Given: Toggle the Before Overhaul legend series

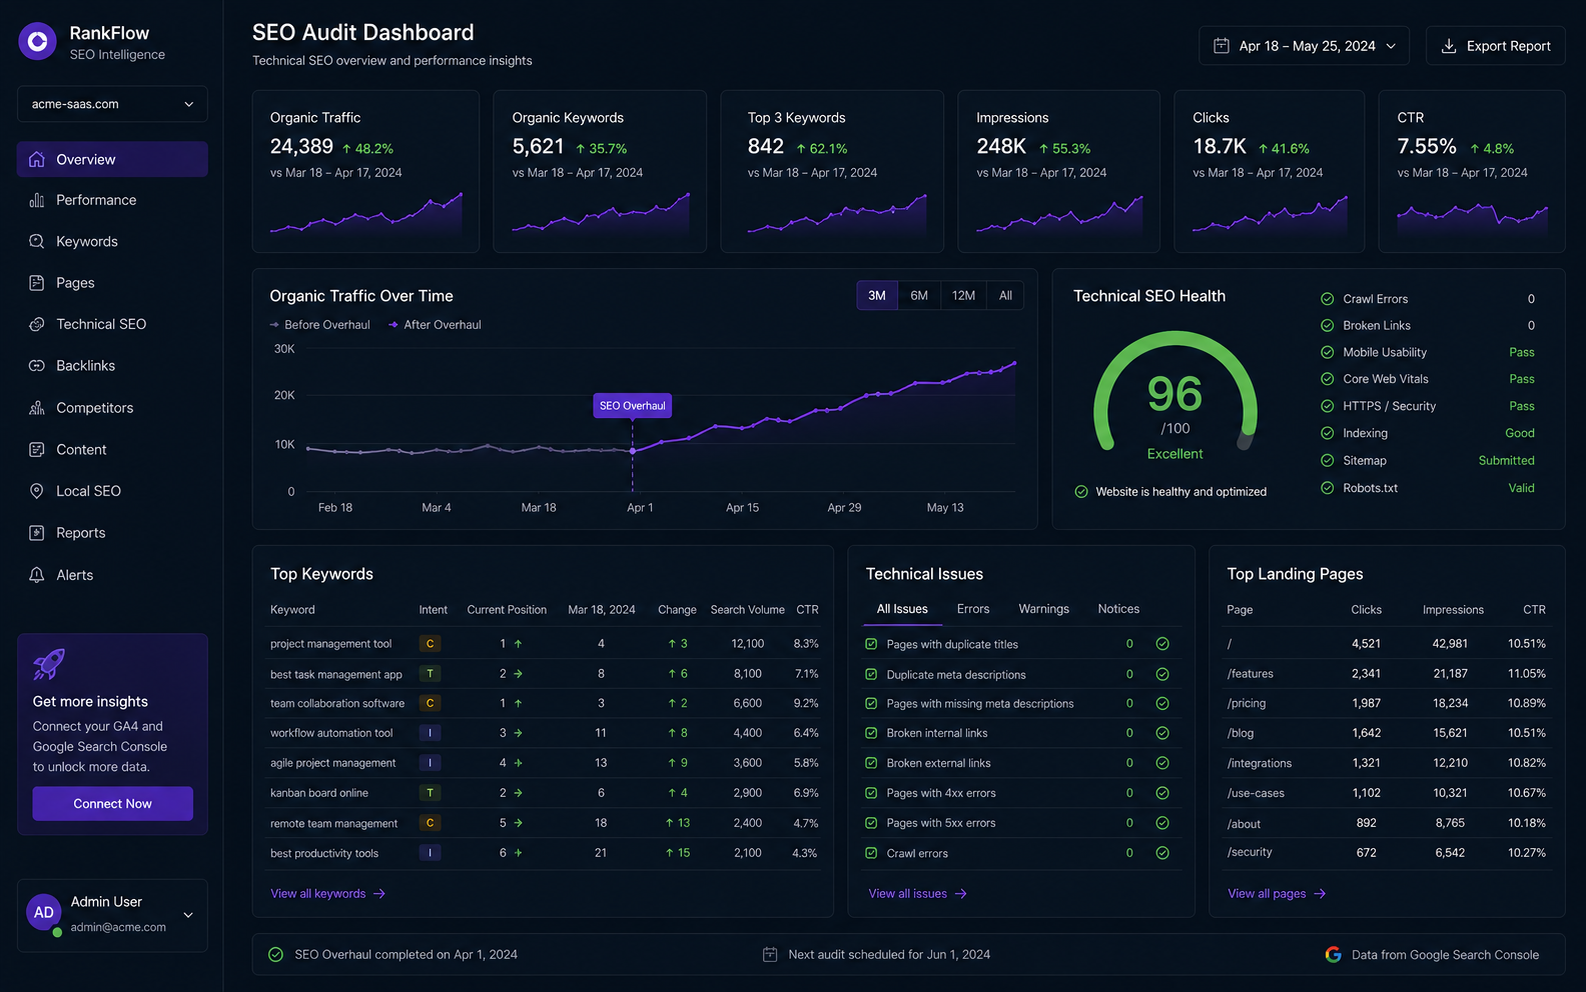Looking at the screenshot, I should click(320, 325).
